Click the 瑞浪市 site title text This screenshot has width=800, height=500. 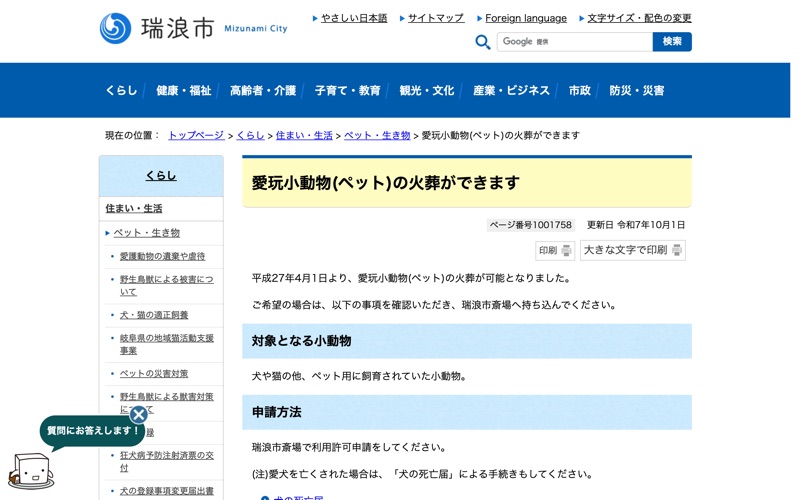click(177, 28)
